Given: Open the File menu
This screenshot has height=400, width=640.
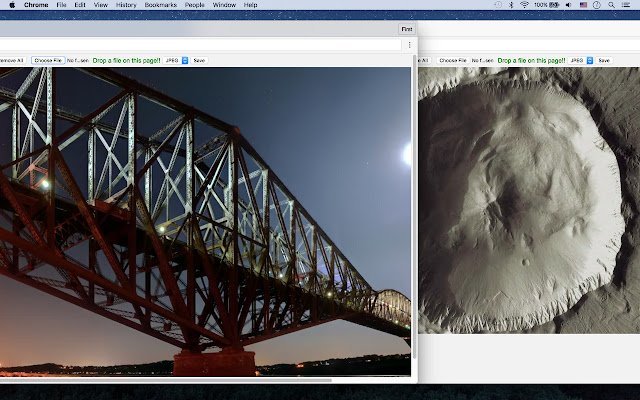Looking at the screenshot, I should pos(61,5).
